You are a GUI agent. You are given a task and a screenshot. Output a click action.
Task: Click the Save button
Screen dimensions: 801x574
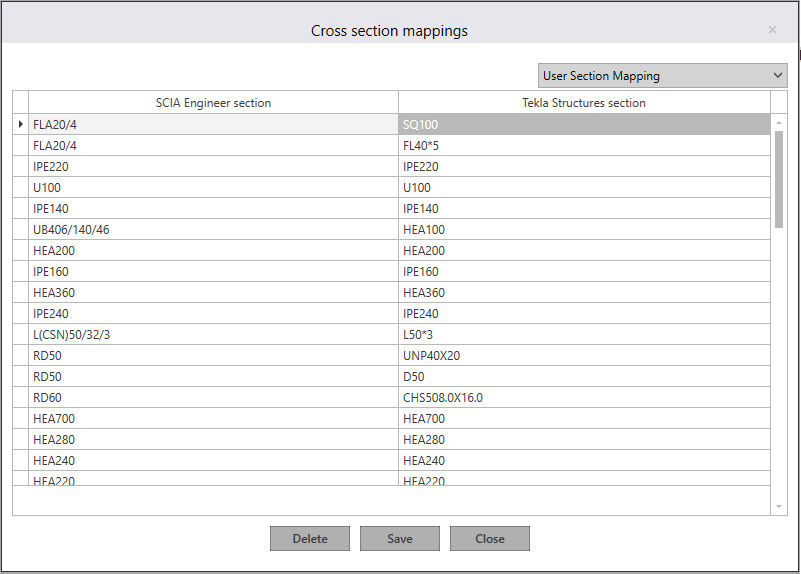(x=399, y=539)
